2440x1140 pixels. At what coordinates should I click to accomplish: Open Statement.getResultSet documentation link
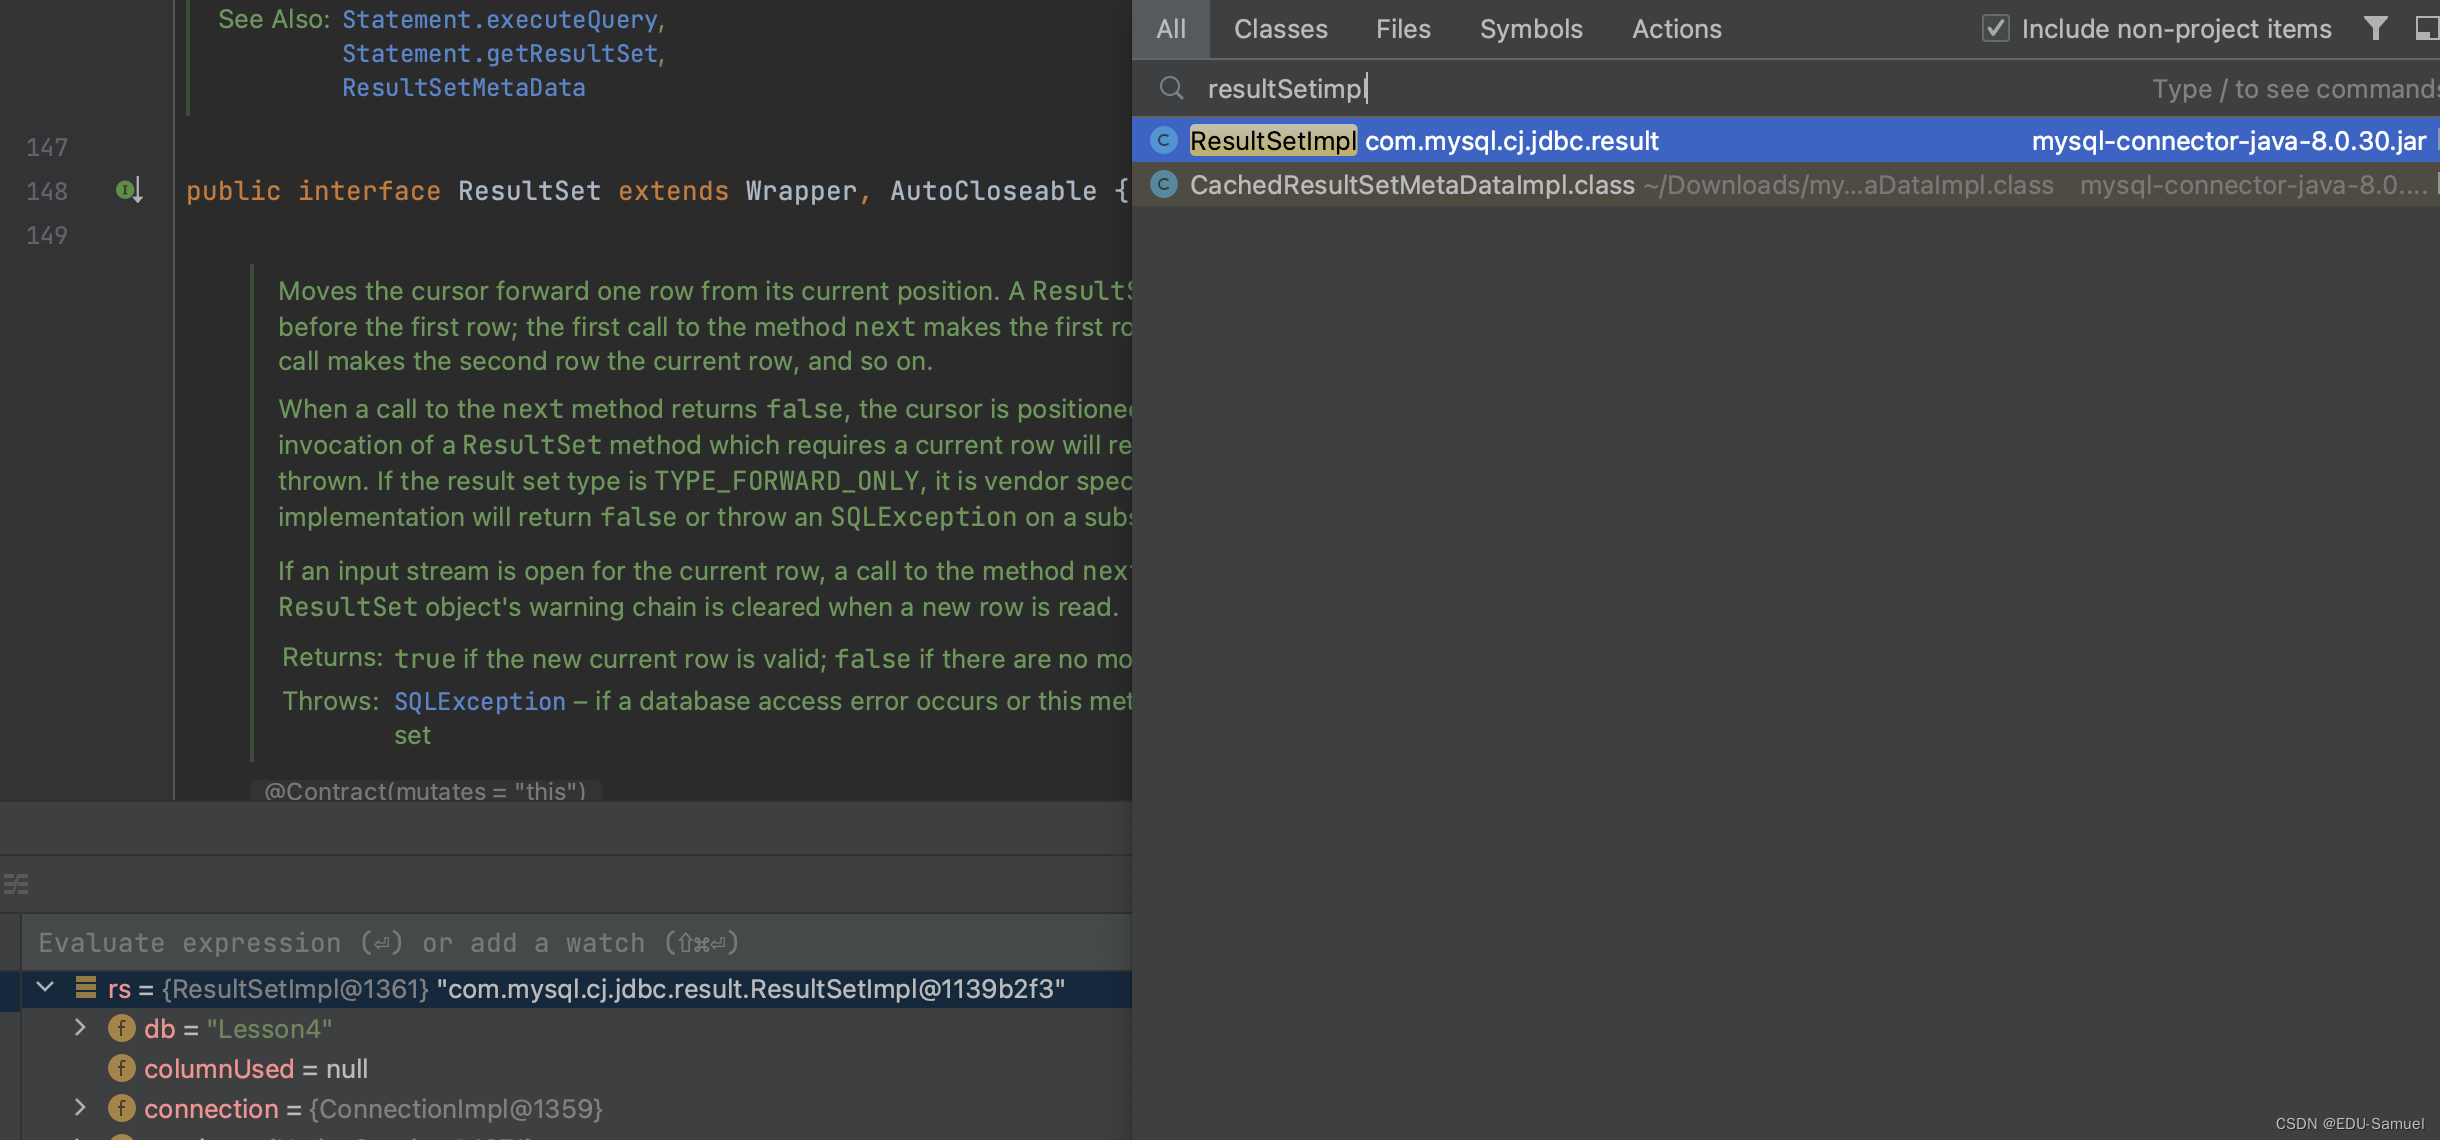click(500, 54)
